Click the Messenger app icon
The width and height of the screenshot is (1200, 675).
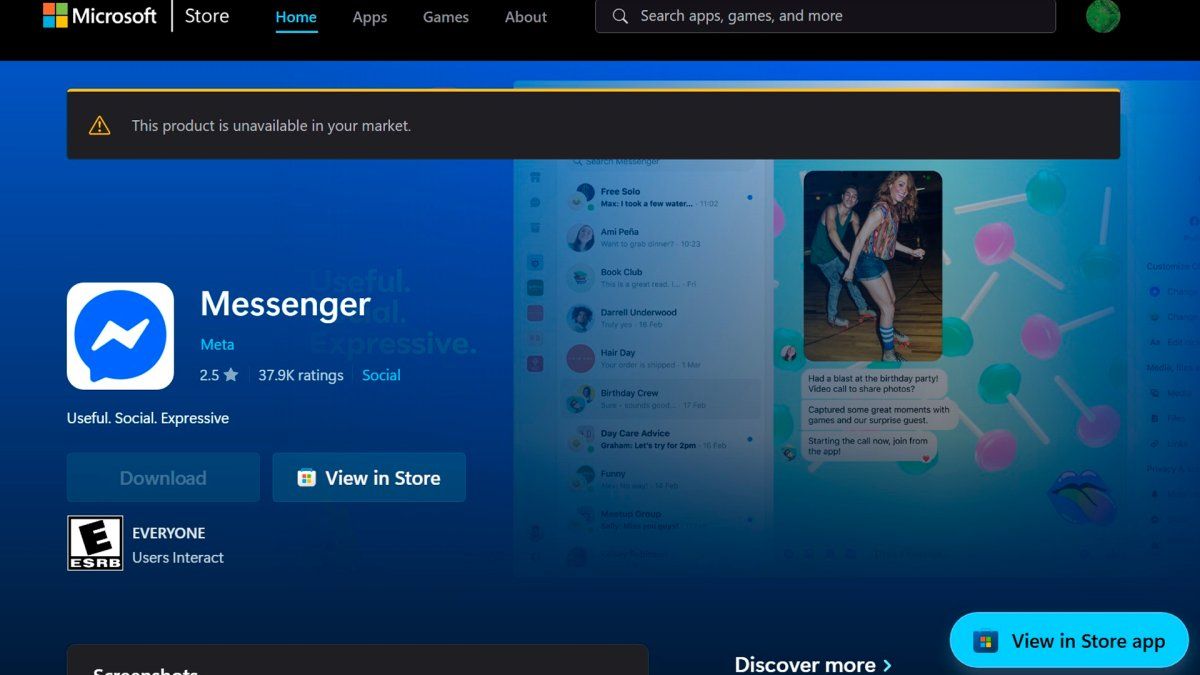[120, 336]
